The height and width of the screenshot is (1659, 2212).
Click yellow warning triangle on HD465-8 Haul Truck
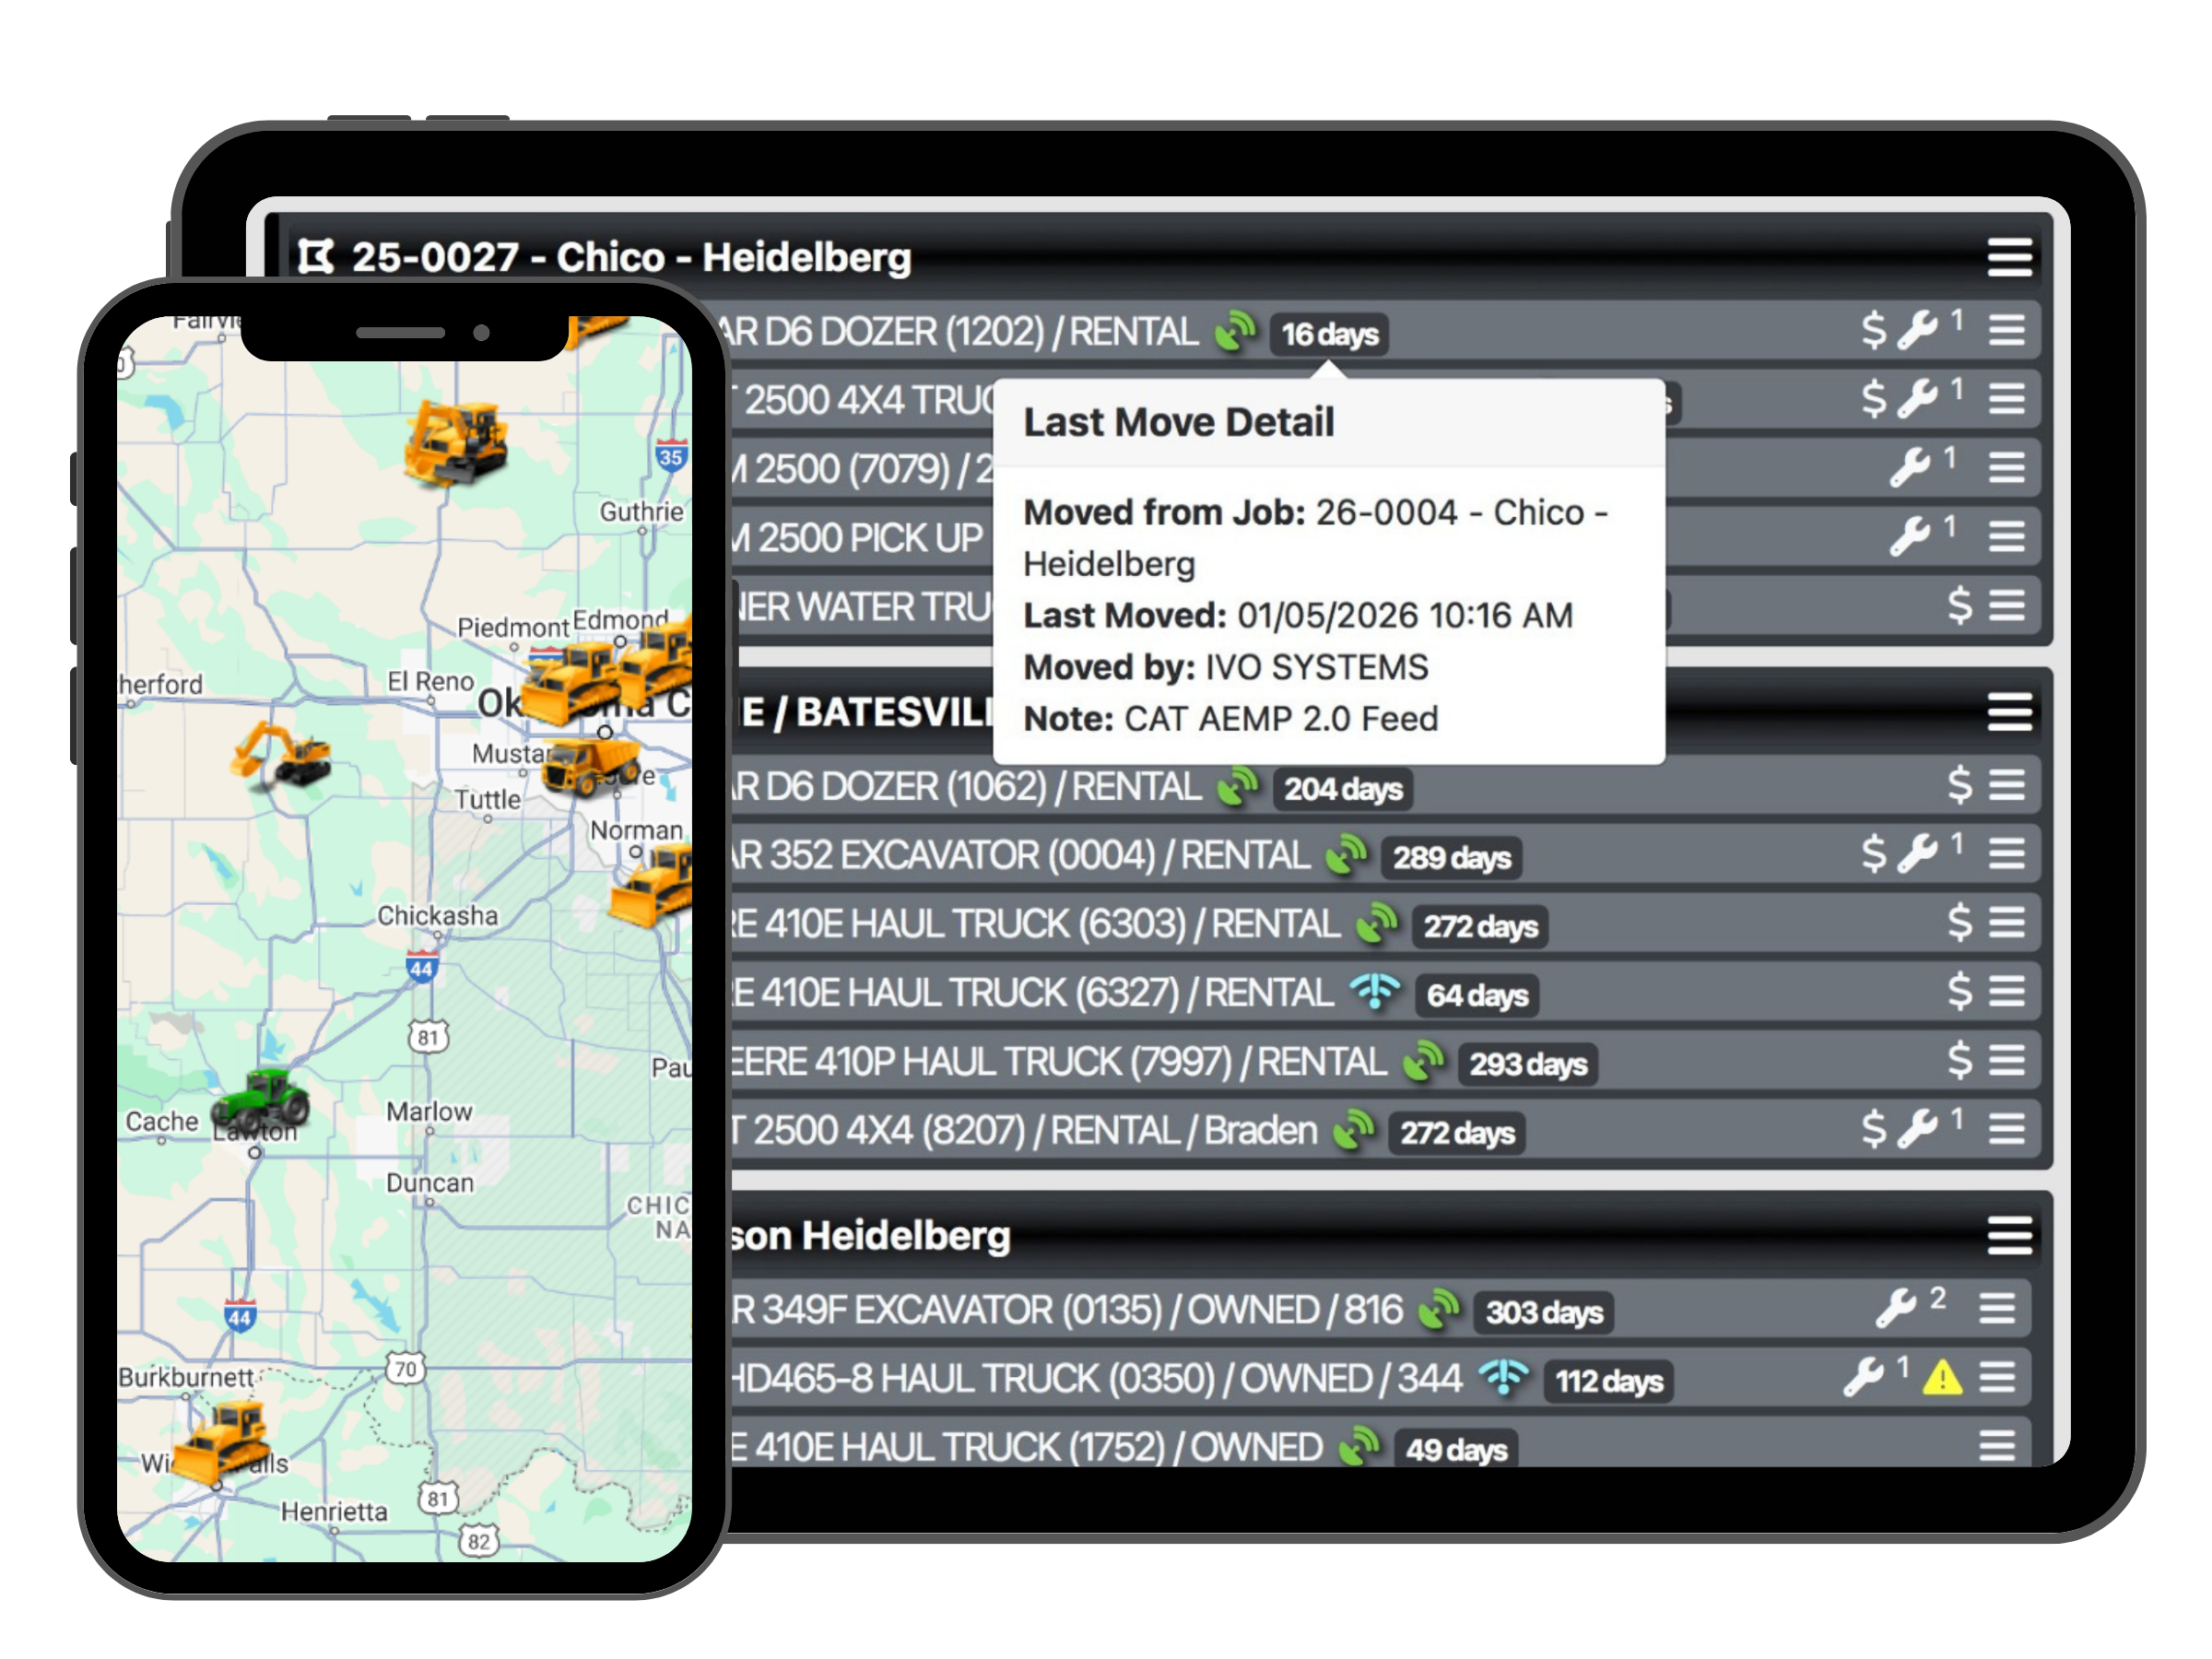point(1942,1378)
